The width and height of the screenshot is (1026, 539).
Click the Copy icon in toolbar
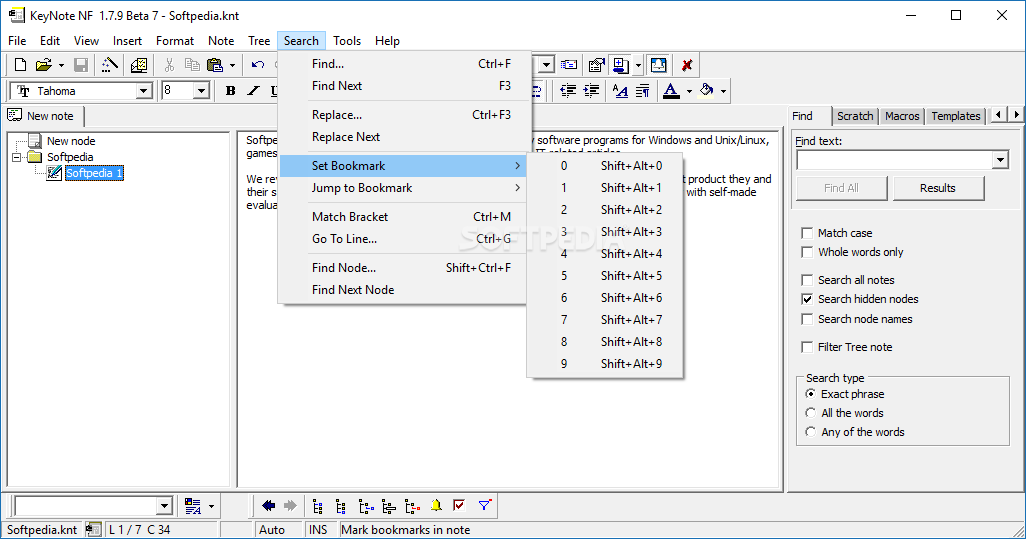click(192, 65)
